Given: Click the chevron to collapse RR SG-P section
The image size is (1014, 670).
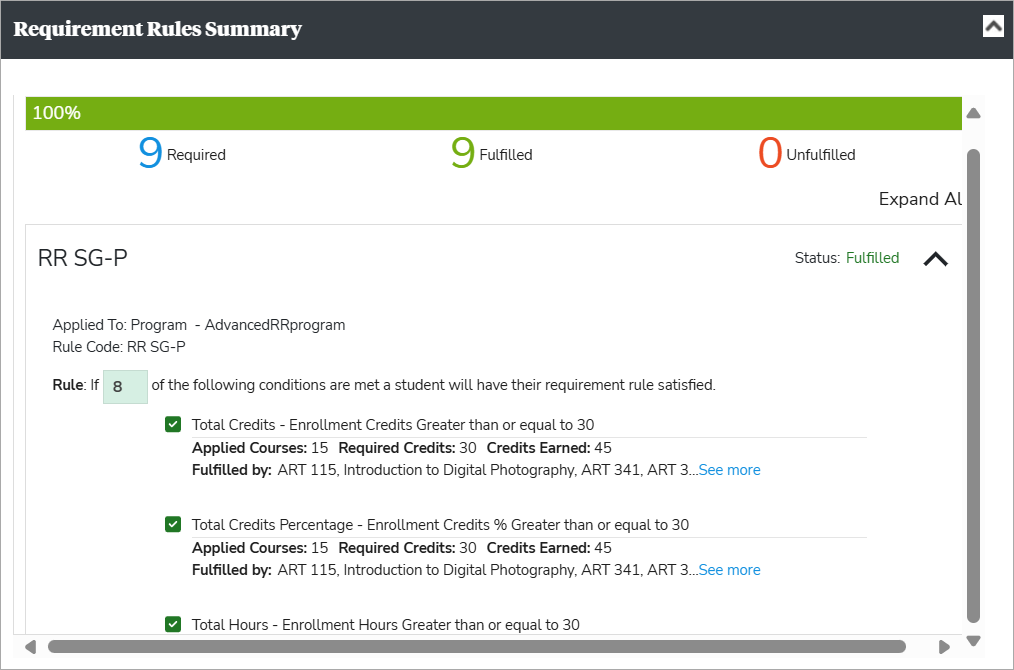Looking at the screenshot, I should (936, 258).
